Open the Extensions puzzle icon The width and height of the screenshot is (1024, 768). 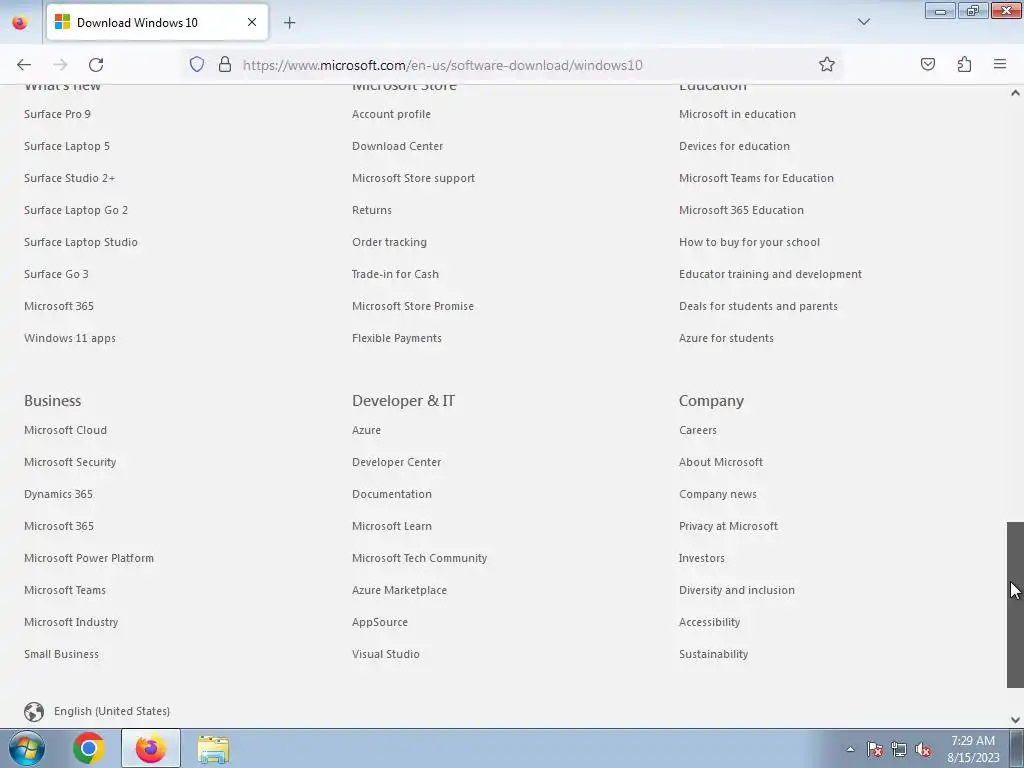click(x=964, y=64)
